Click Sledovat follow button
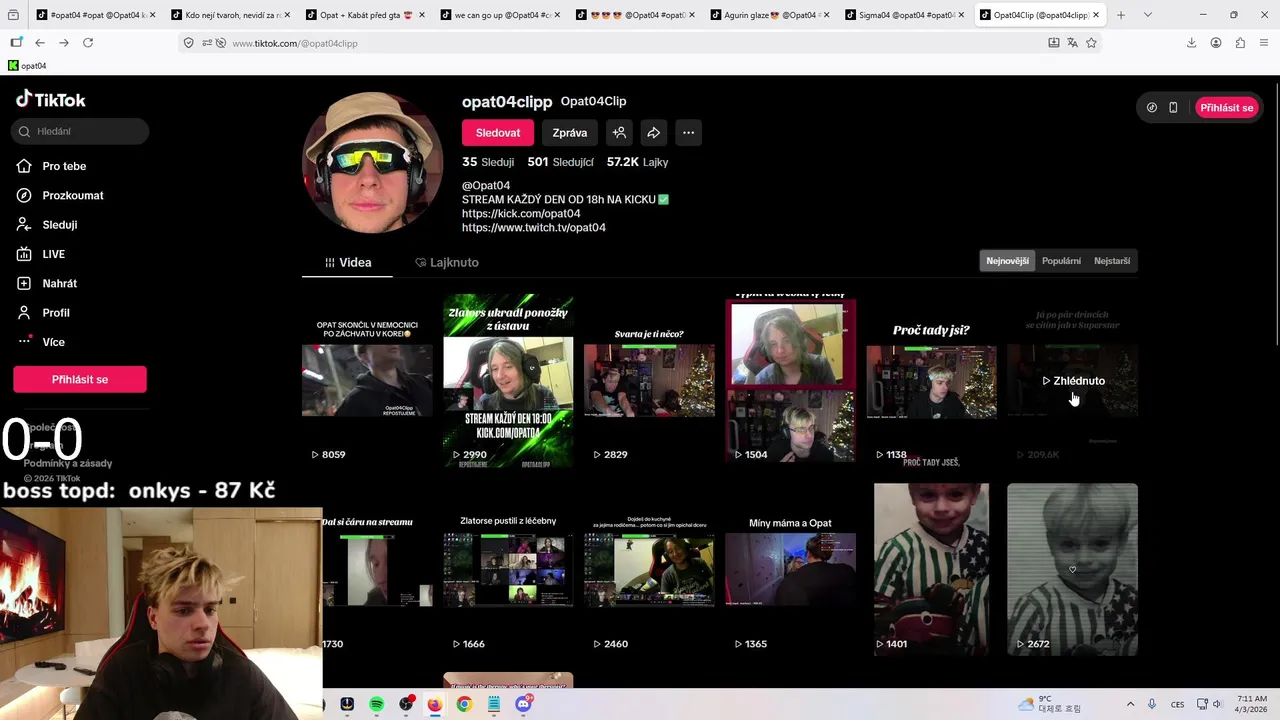Viewport: 1280px width, 720px height. [498, 133]
